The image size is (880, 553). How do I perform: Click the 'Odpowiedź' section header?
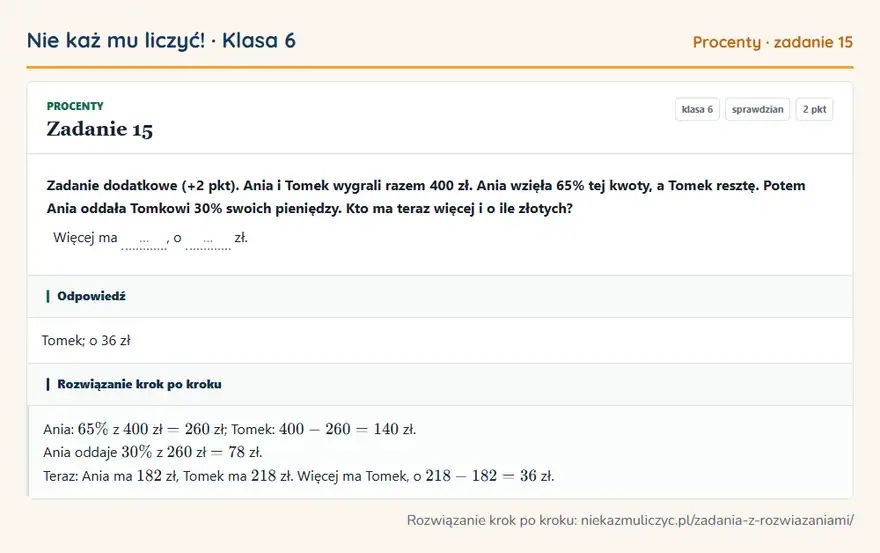[440, 296]
